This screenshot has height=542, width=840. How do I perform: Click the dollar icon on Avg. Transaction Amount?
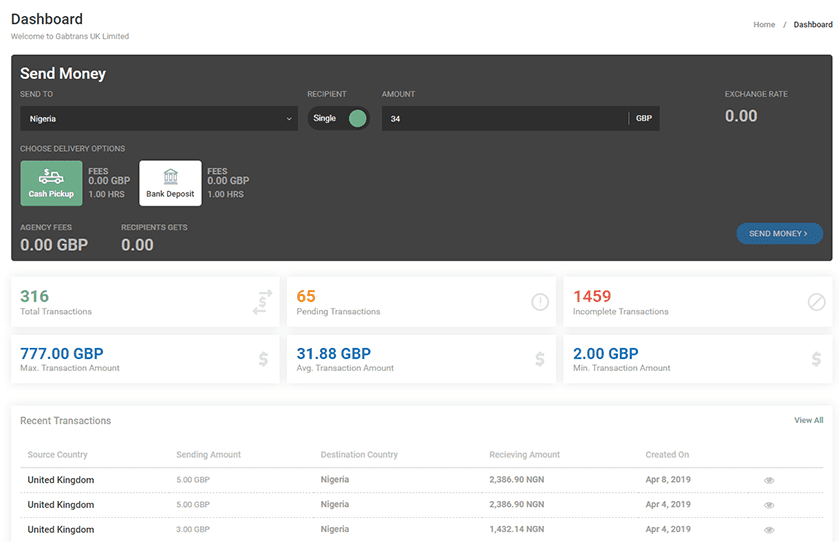click(540, 359)
